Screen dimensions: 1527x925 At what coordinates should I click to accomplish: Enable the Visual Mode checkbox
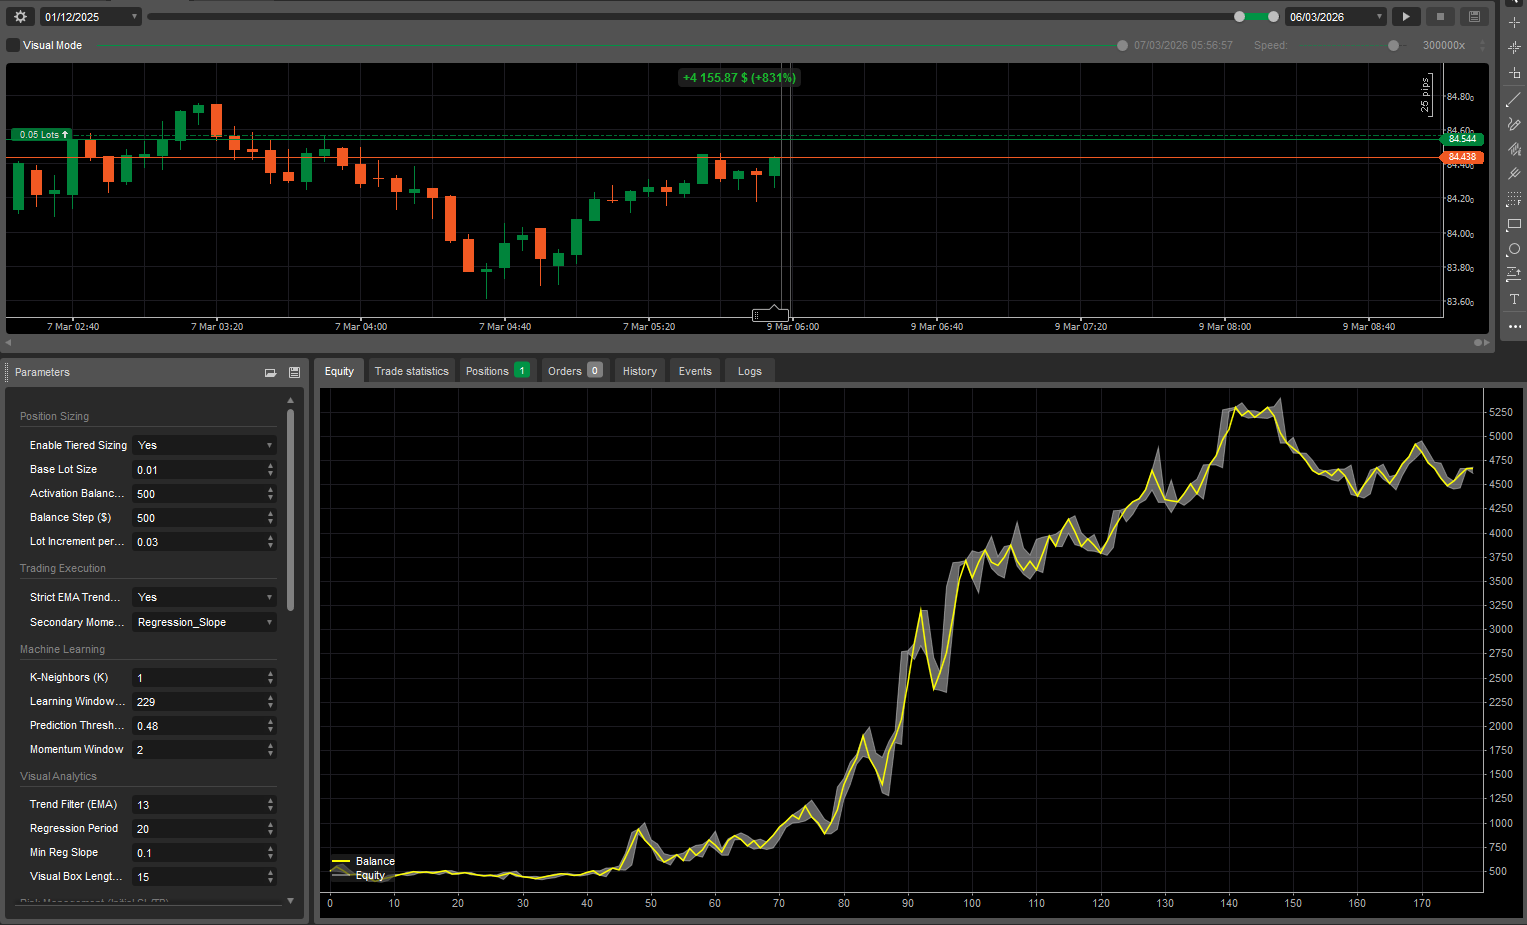[13, 45]
